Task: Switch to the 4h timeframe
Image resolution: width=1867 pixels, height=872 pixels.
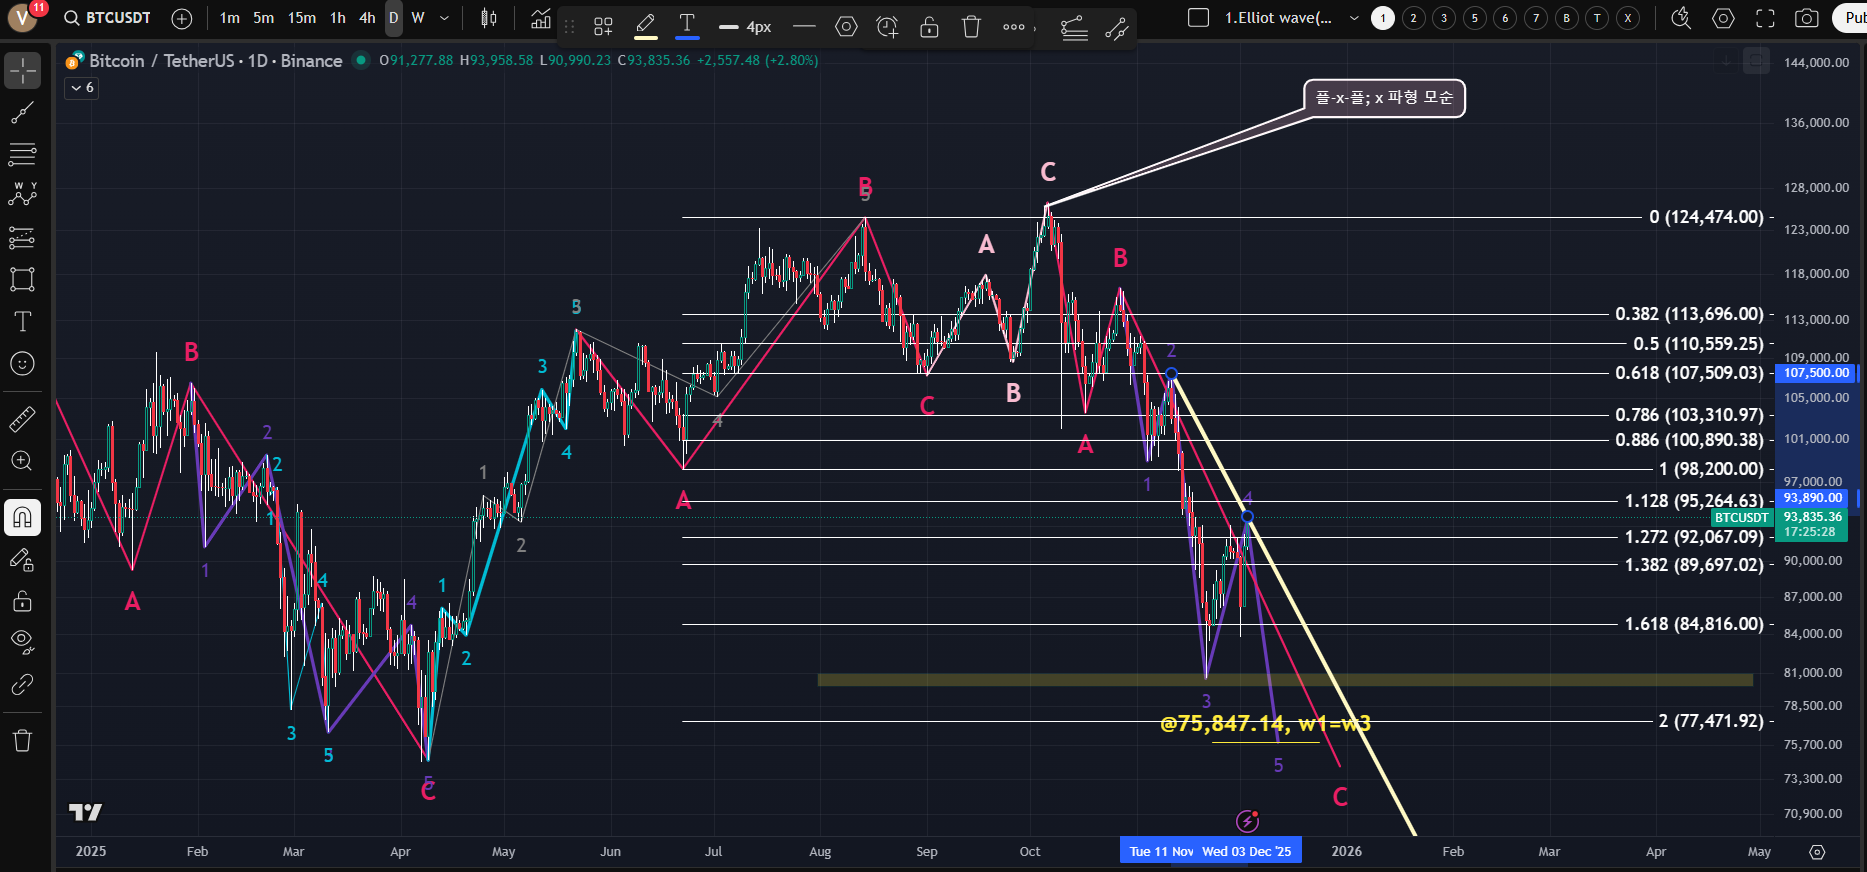Action: point(367,18)
